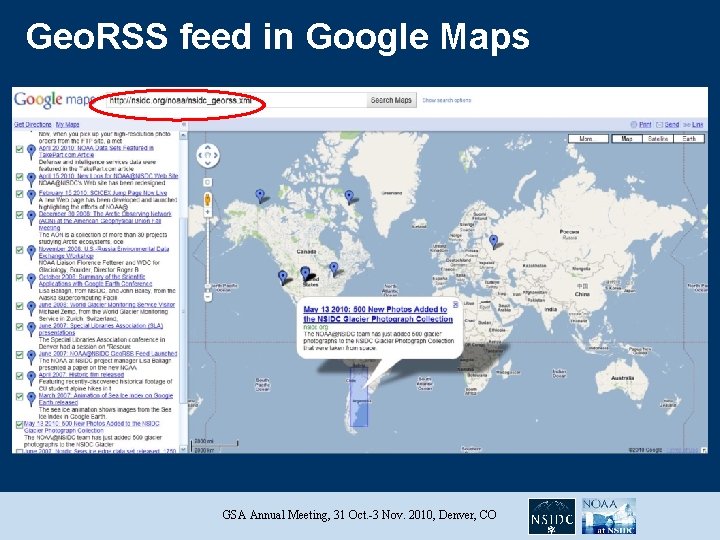
Task: Open June 2008 World Glacier Monitoring link
Action: click(107, 304)
